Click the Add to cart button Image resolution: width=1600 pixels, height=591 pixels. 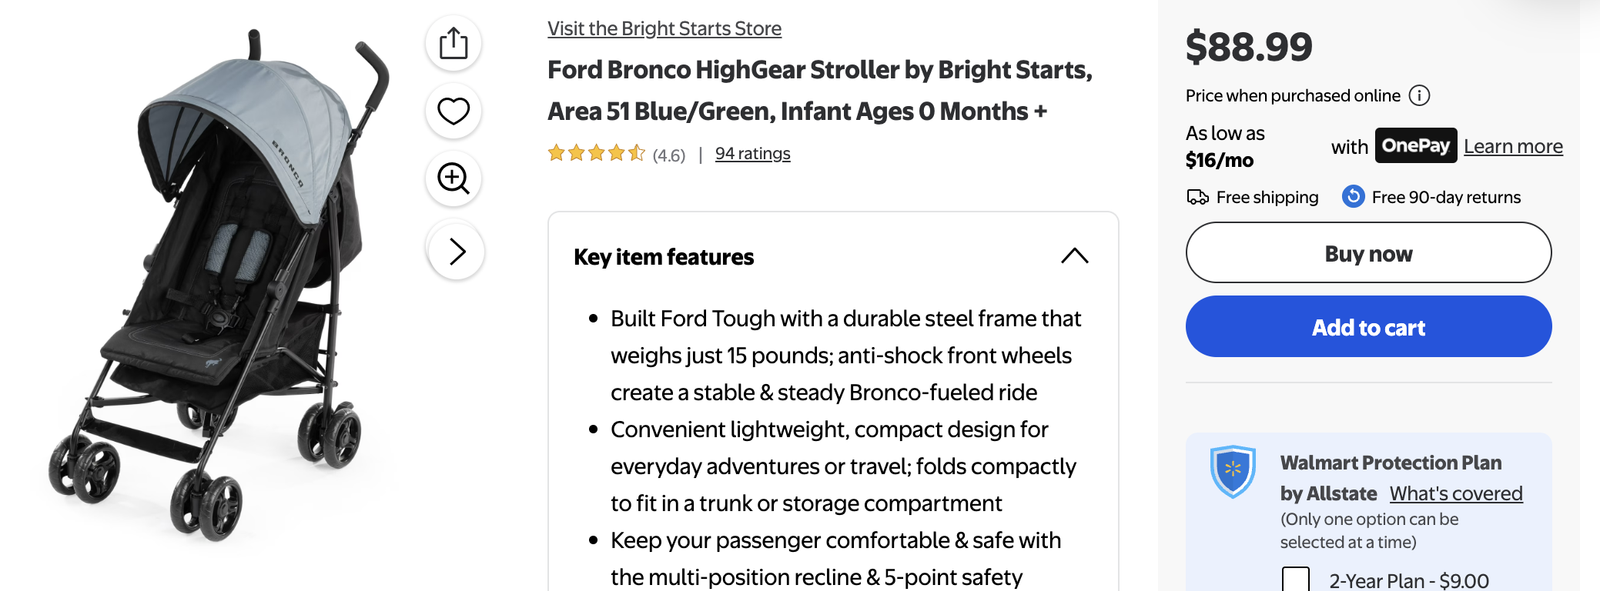tap(1368, 327)
